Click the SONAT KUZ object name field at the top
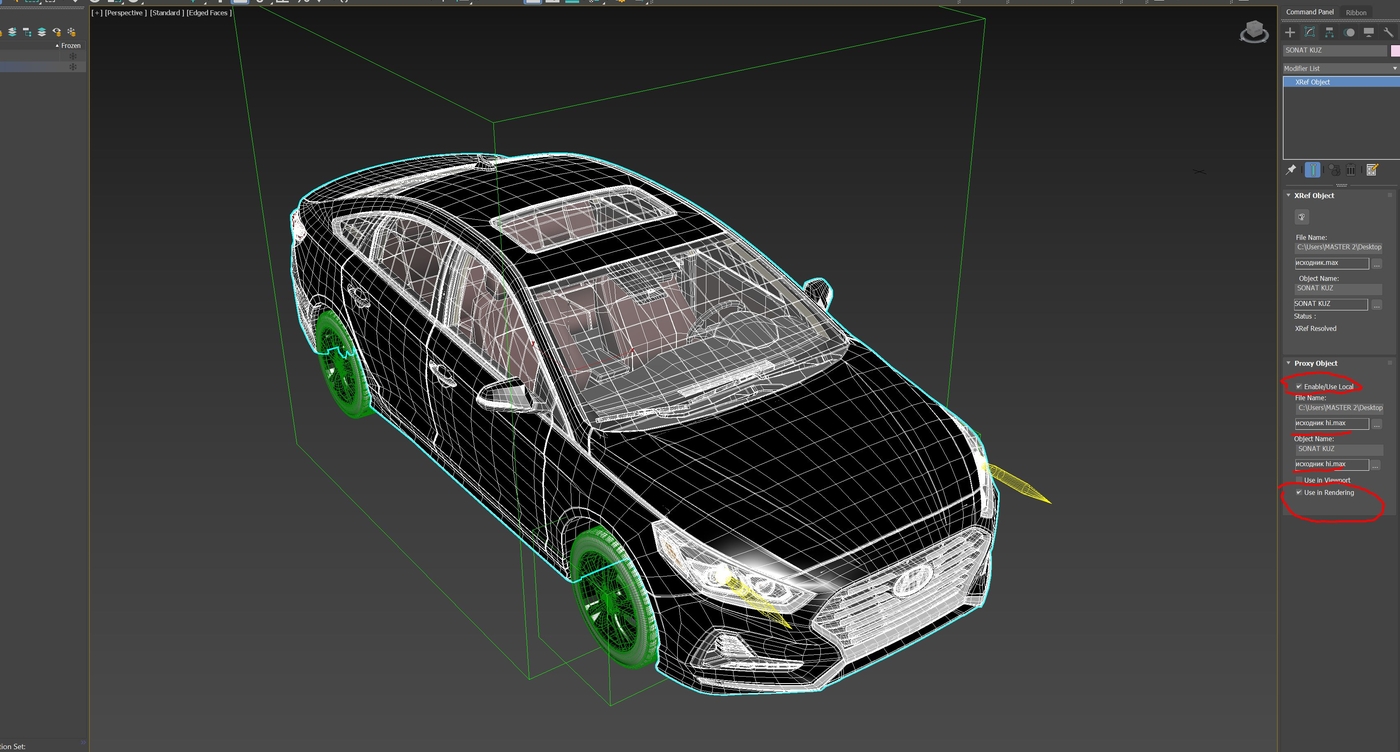 click(1335, 50)
